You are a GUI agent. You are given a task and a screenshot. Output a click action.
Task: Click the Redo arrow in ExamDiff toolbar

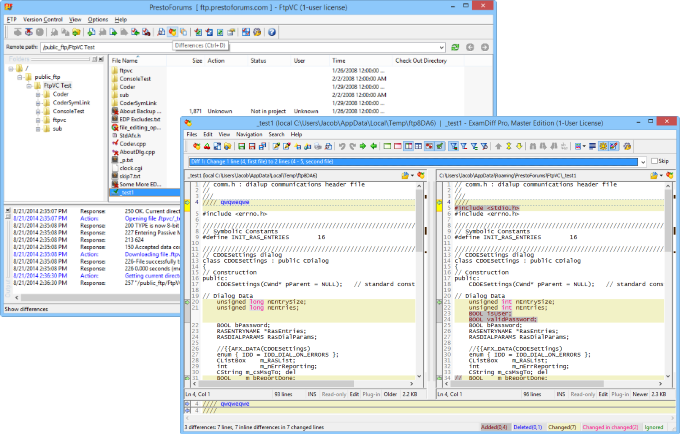(353, 147)
